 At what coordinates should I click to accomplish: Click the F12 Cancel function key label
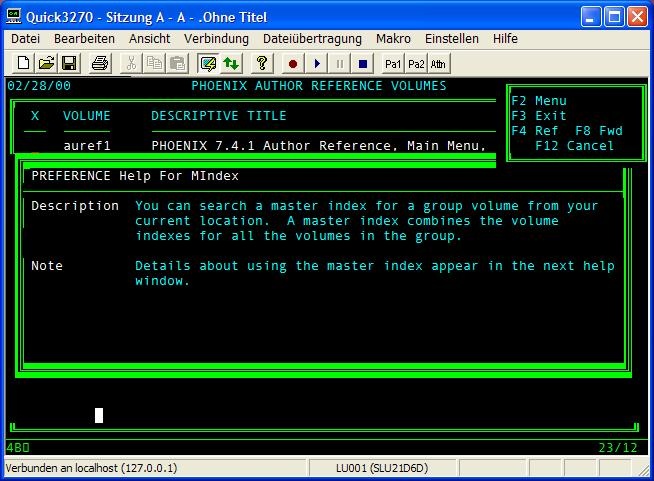tap(574, 146)
